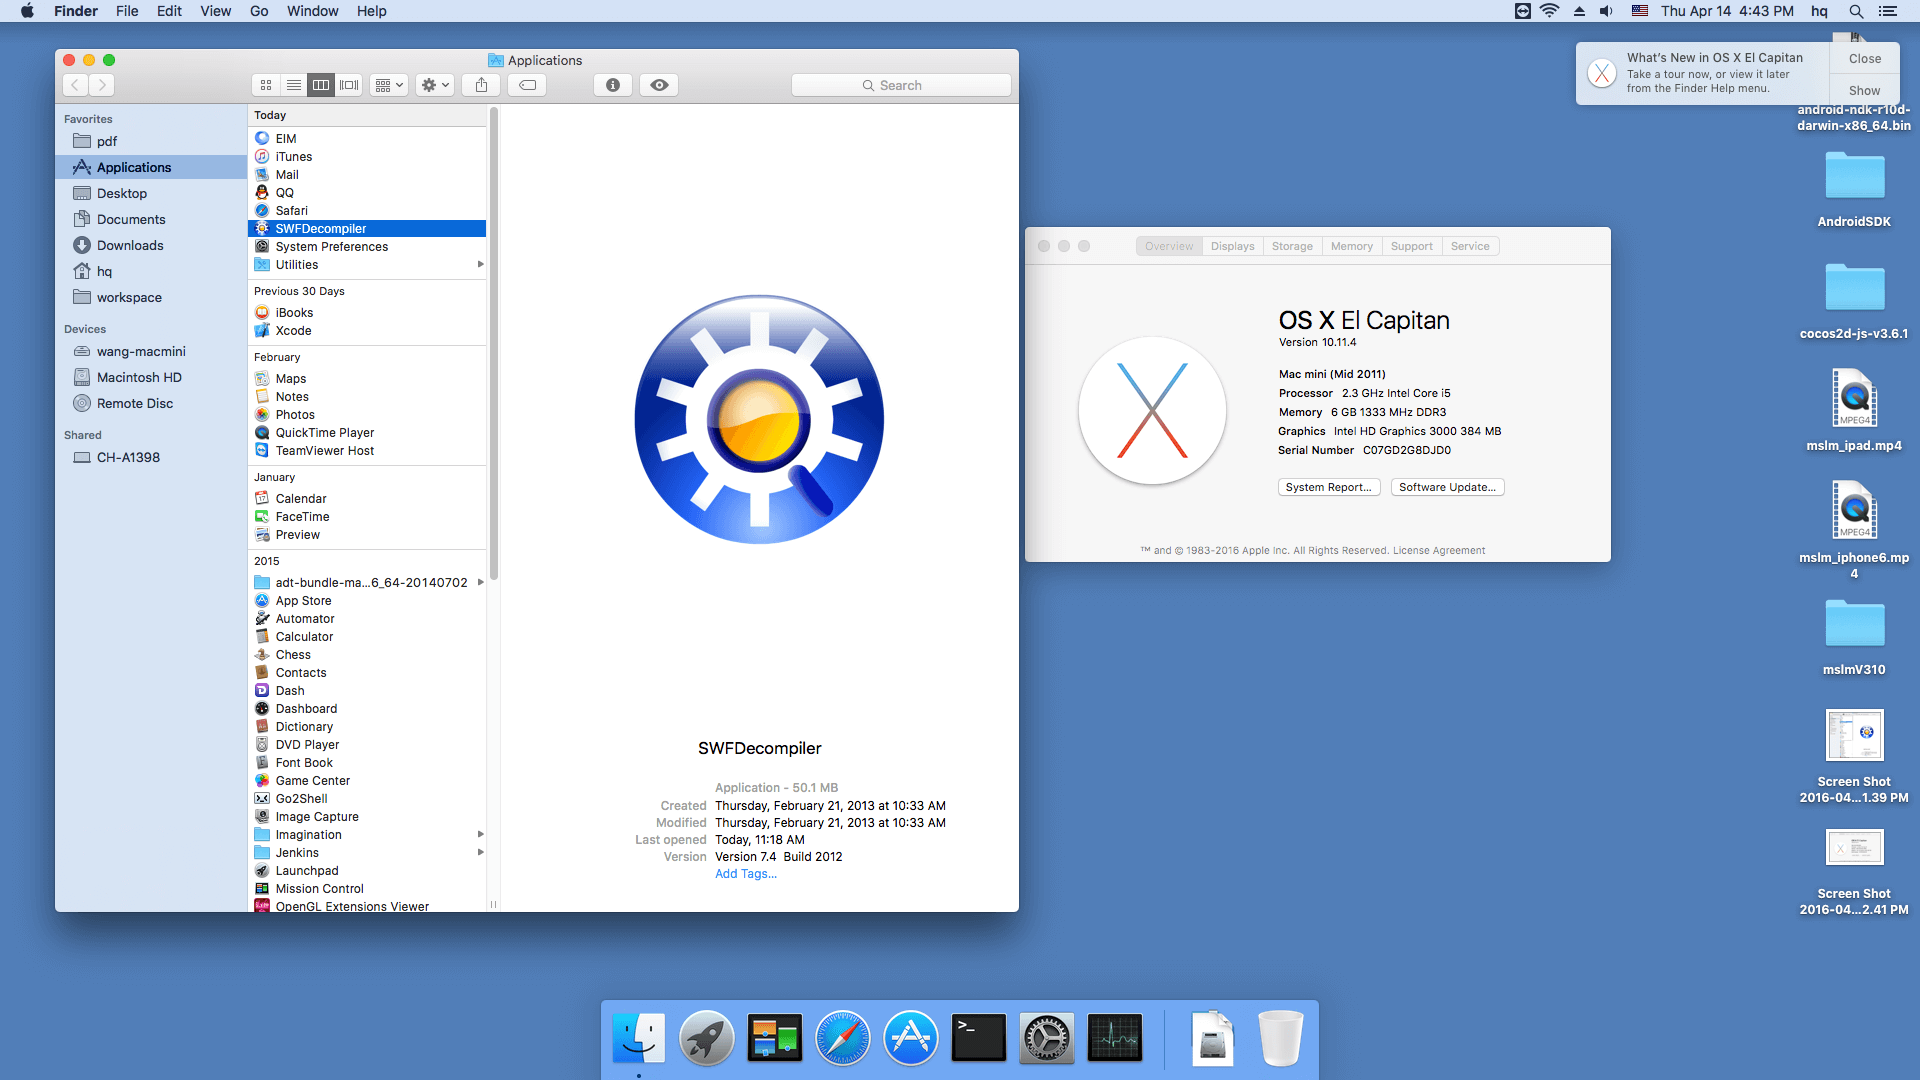Toggle the back navigation arrow in Finder

pyautogui.click(x=76, y=84)
